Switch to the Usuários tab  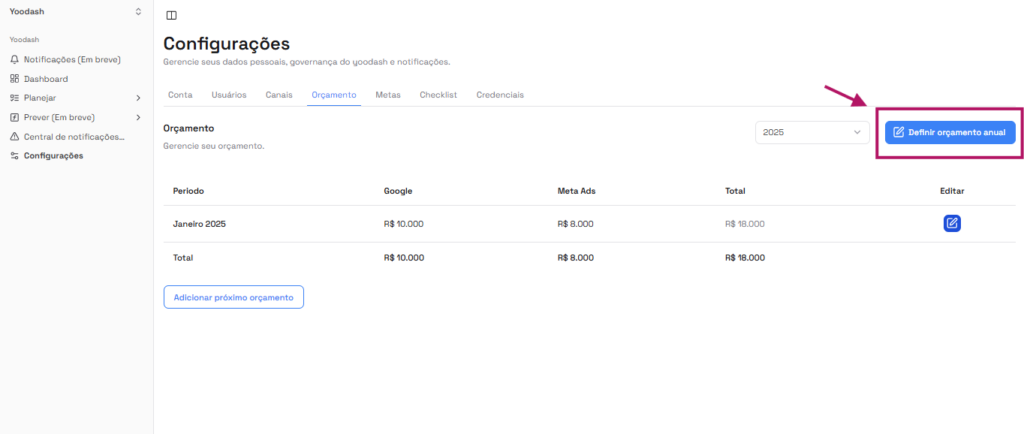point(229,94)
